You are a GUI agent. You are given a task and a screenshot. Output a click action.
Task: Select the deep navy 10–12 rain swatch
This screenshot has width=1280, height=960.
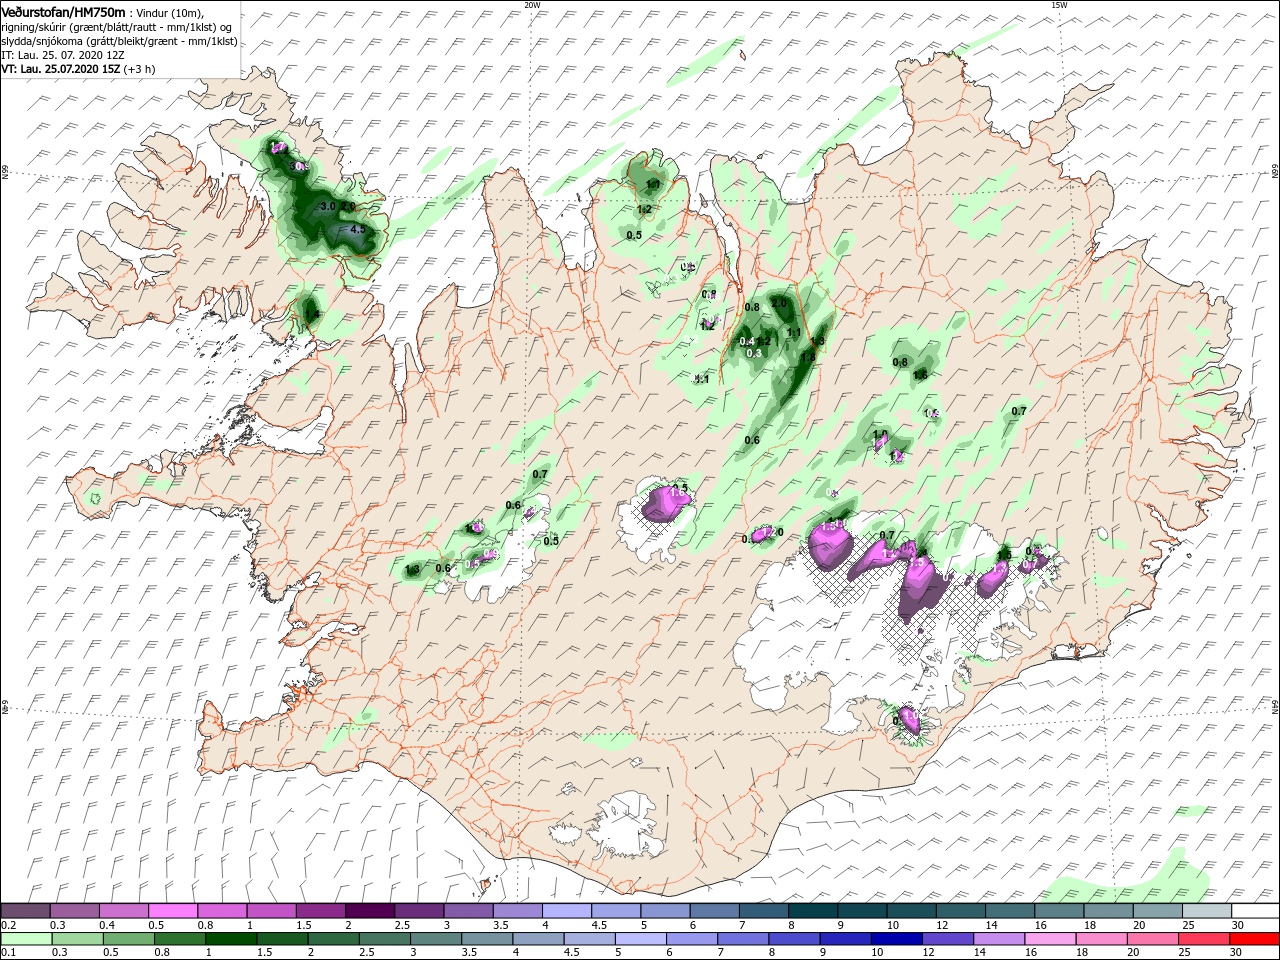(895, 938)
